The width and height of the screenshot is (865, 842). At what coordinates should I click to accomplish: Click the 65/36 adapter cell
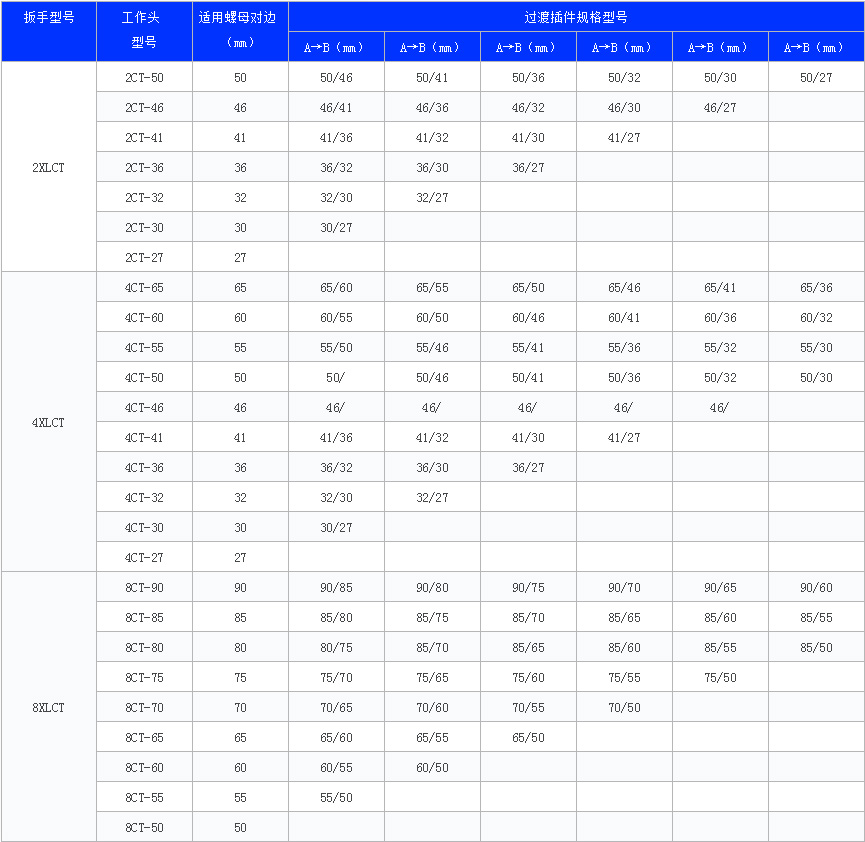[x=816, y=287]
